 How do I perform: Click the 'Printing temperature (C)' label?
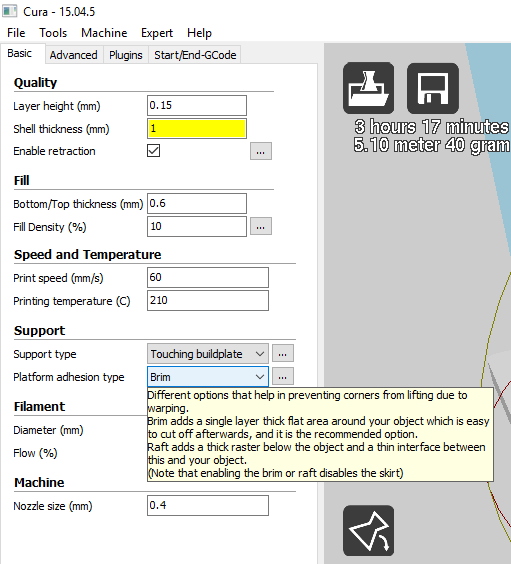click(x=72, y=301)
